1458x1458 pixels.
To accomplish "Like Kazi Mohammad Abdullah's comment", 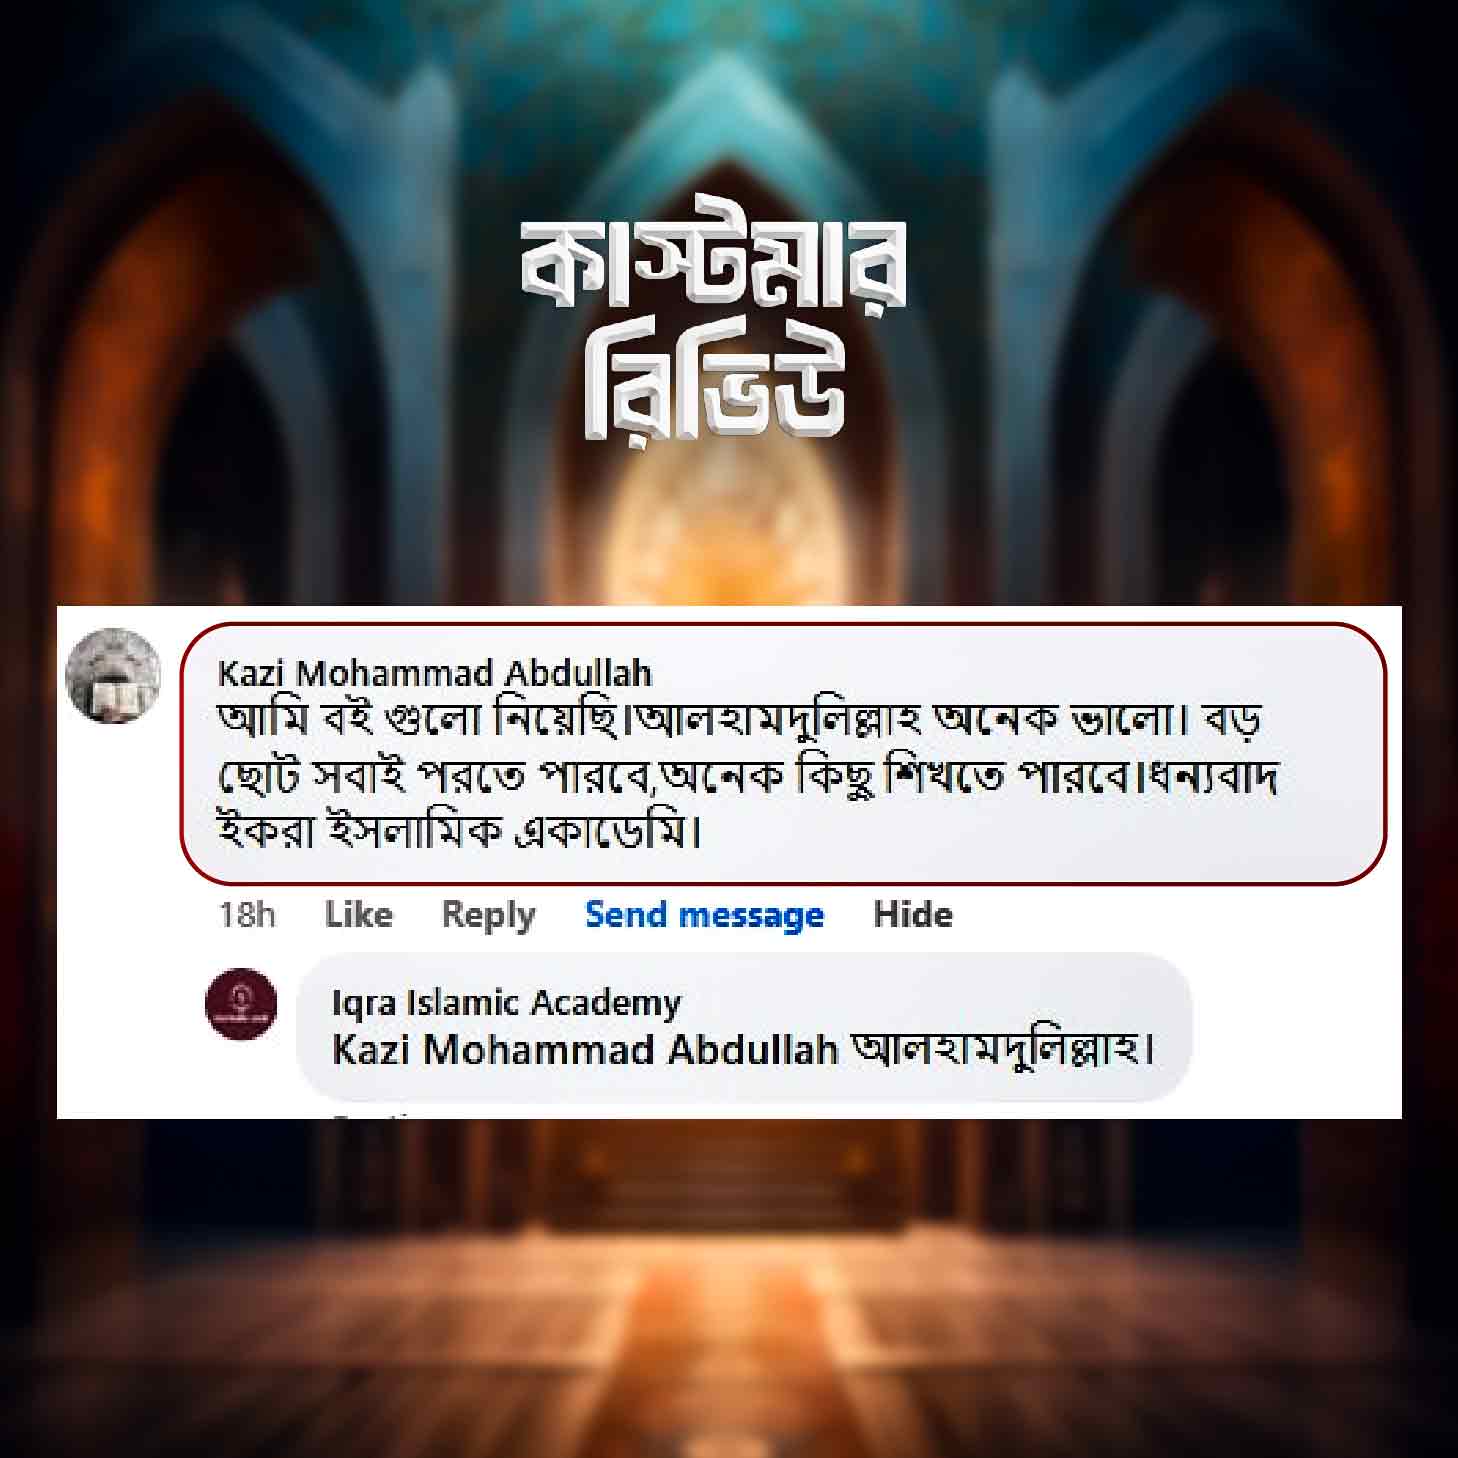I will [358, 914].
